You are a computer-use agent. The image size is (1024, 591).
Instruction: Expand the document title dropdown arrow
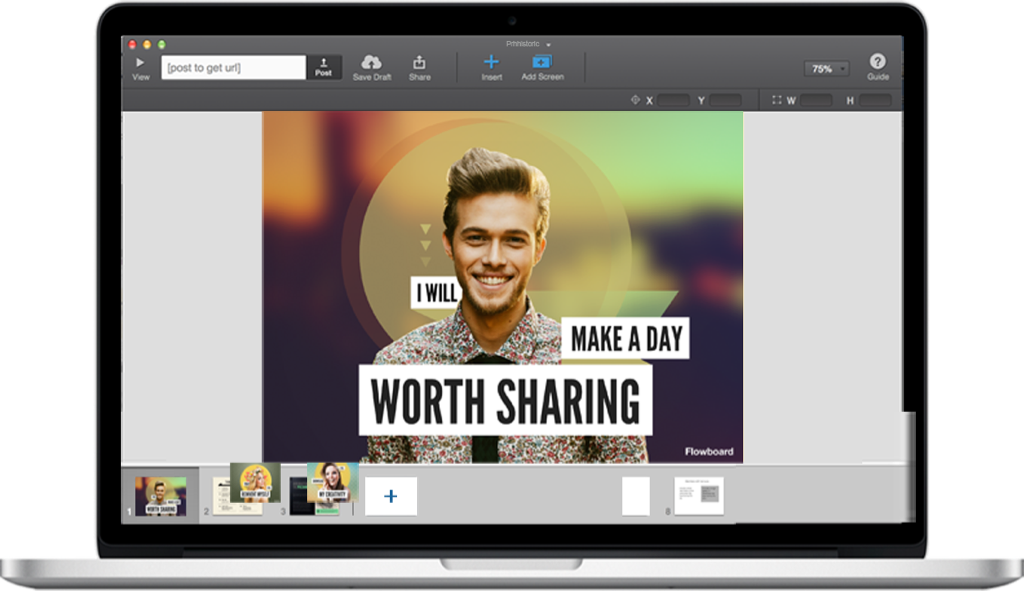pos(548,45)
